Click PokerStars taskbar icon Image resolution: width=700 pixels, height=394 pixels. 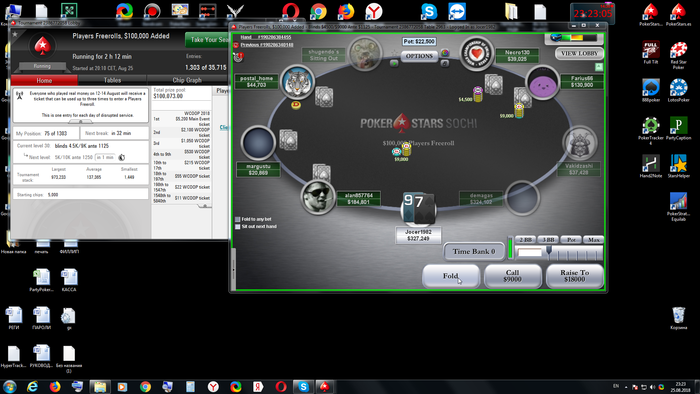(325, 386)
